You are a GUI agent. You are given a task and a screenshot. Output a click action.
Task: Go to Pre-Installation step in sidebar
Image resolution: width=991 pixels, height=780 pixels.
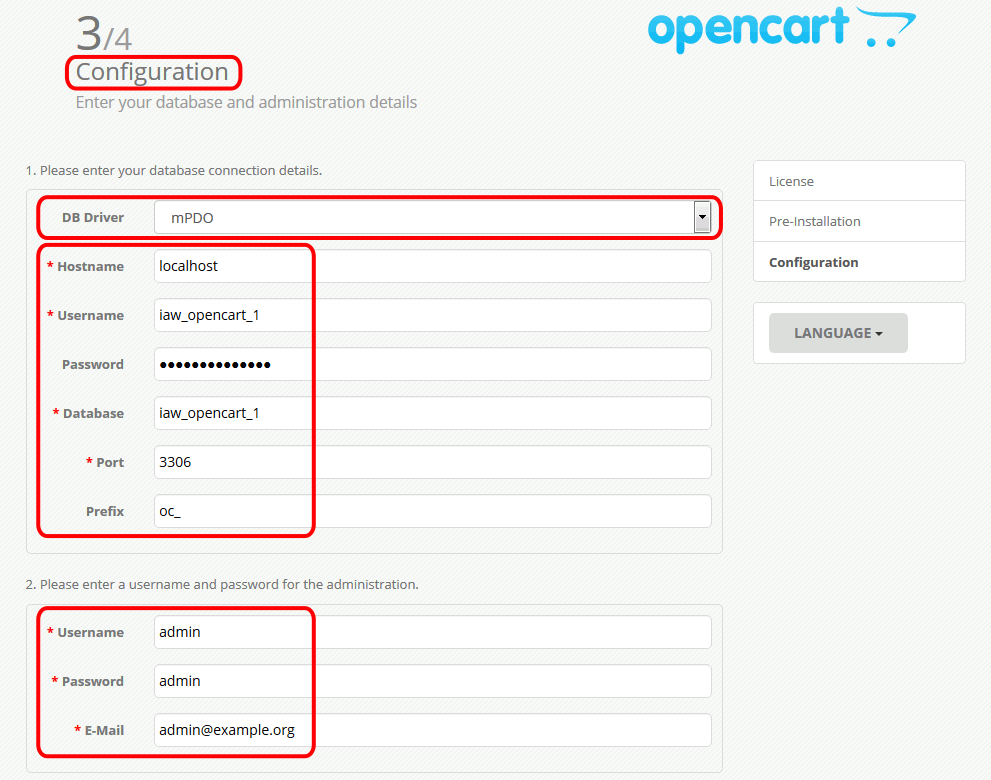click(x=859, y=221)
